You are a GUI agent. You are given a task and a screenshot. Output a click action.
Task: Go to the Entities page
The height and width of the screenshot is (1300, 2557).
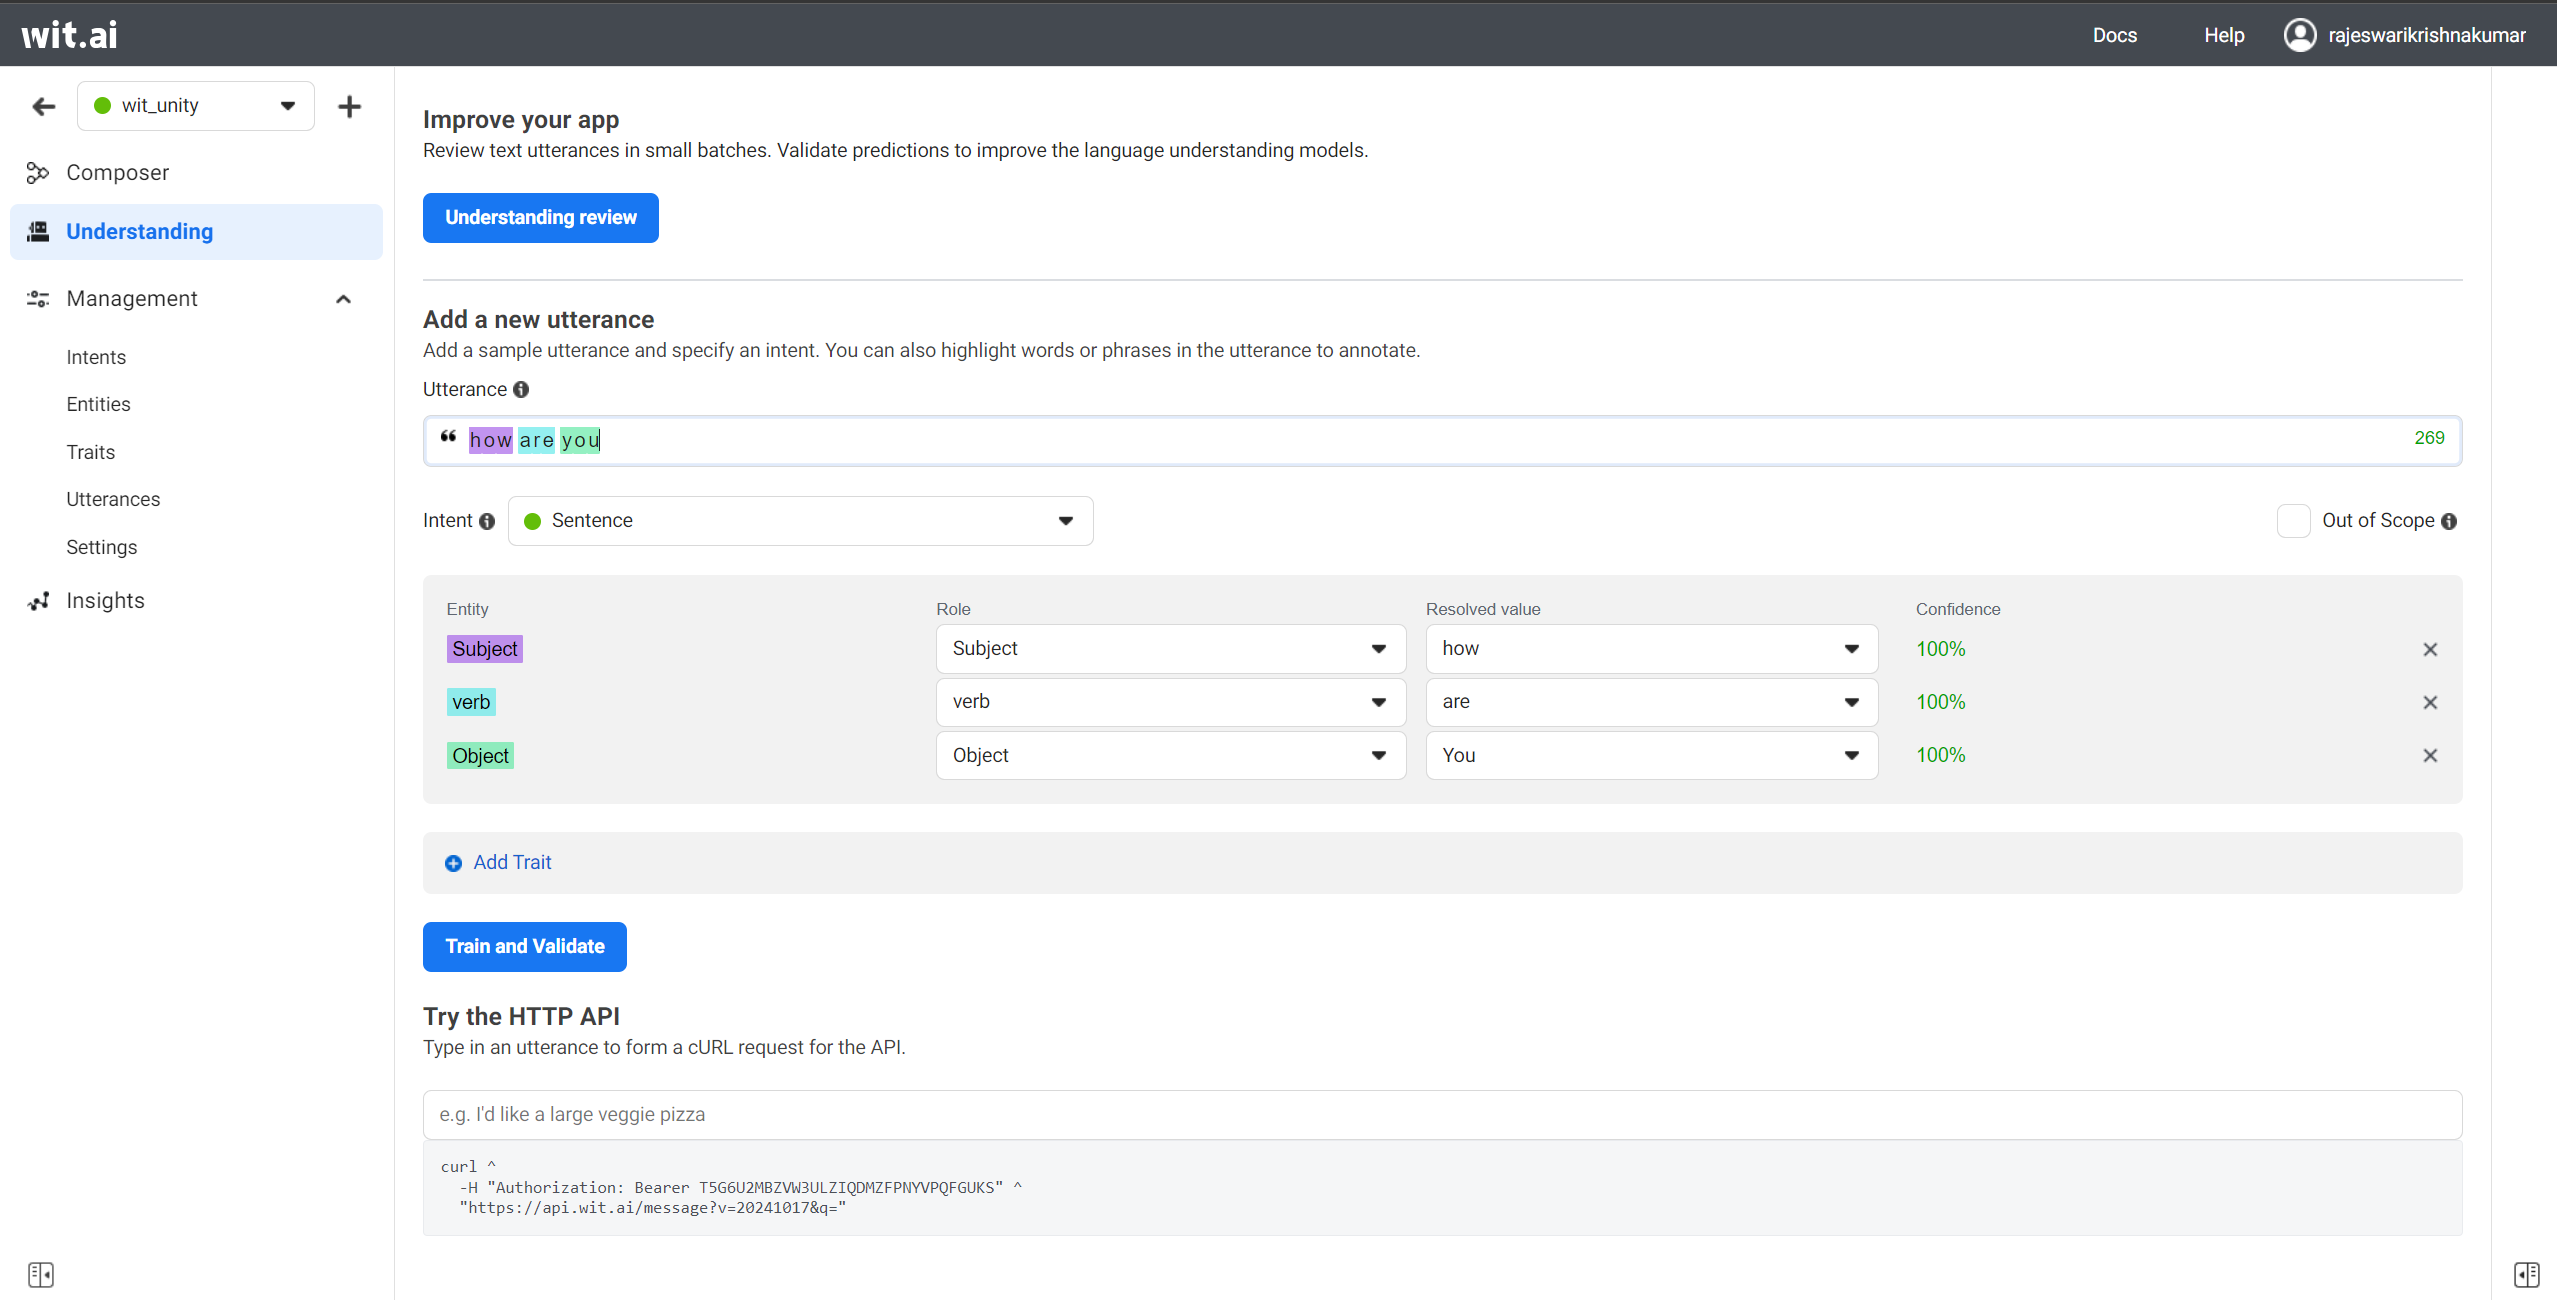click(98, 404)
